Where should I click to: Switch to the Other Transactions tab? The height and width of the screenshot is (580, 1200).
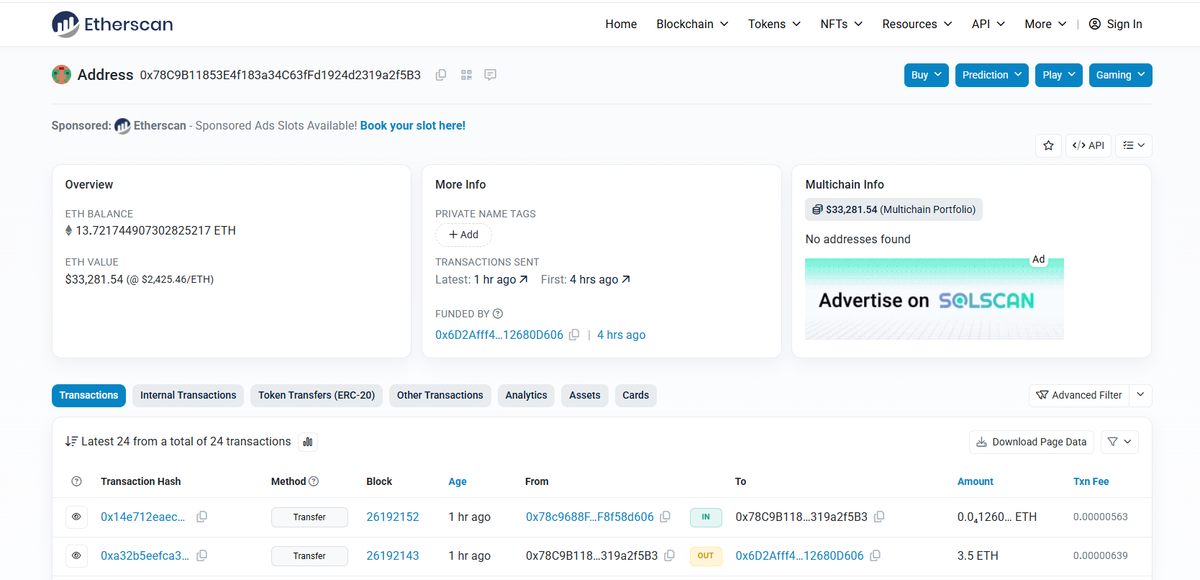tap(440, 395)
